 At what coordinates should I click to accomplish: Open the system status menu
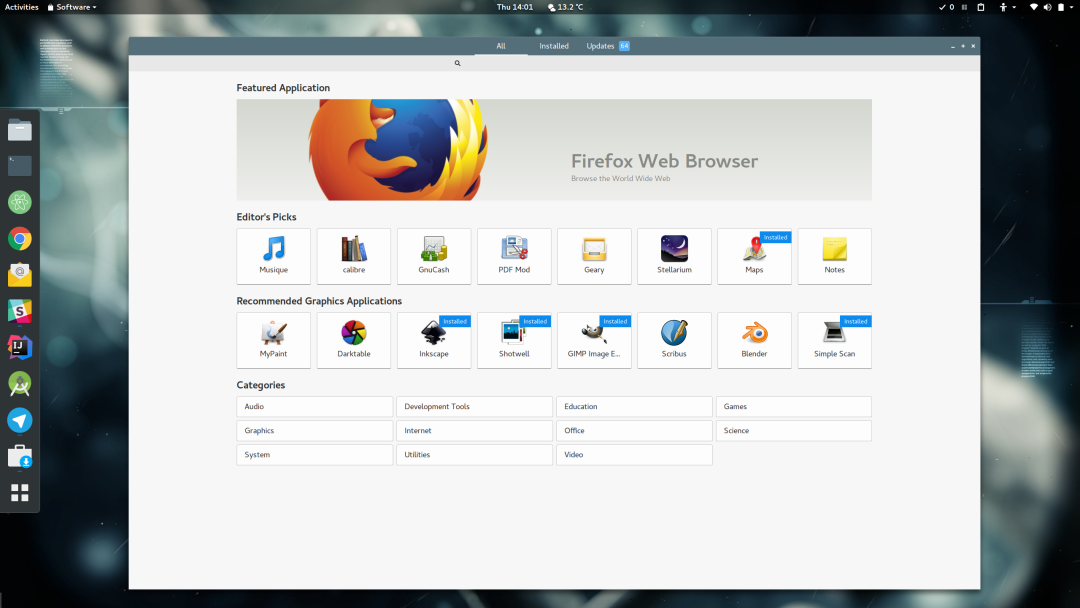[x=1051, y=7]
